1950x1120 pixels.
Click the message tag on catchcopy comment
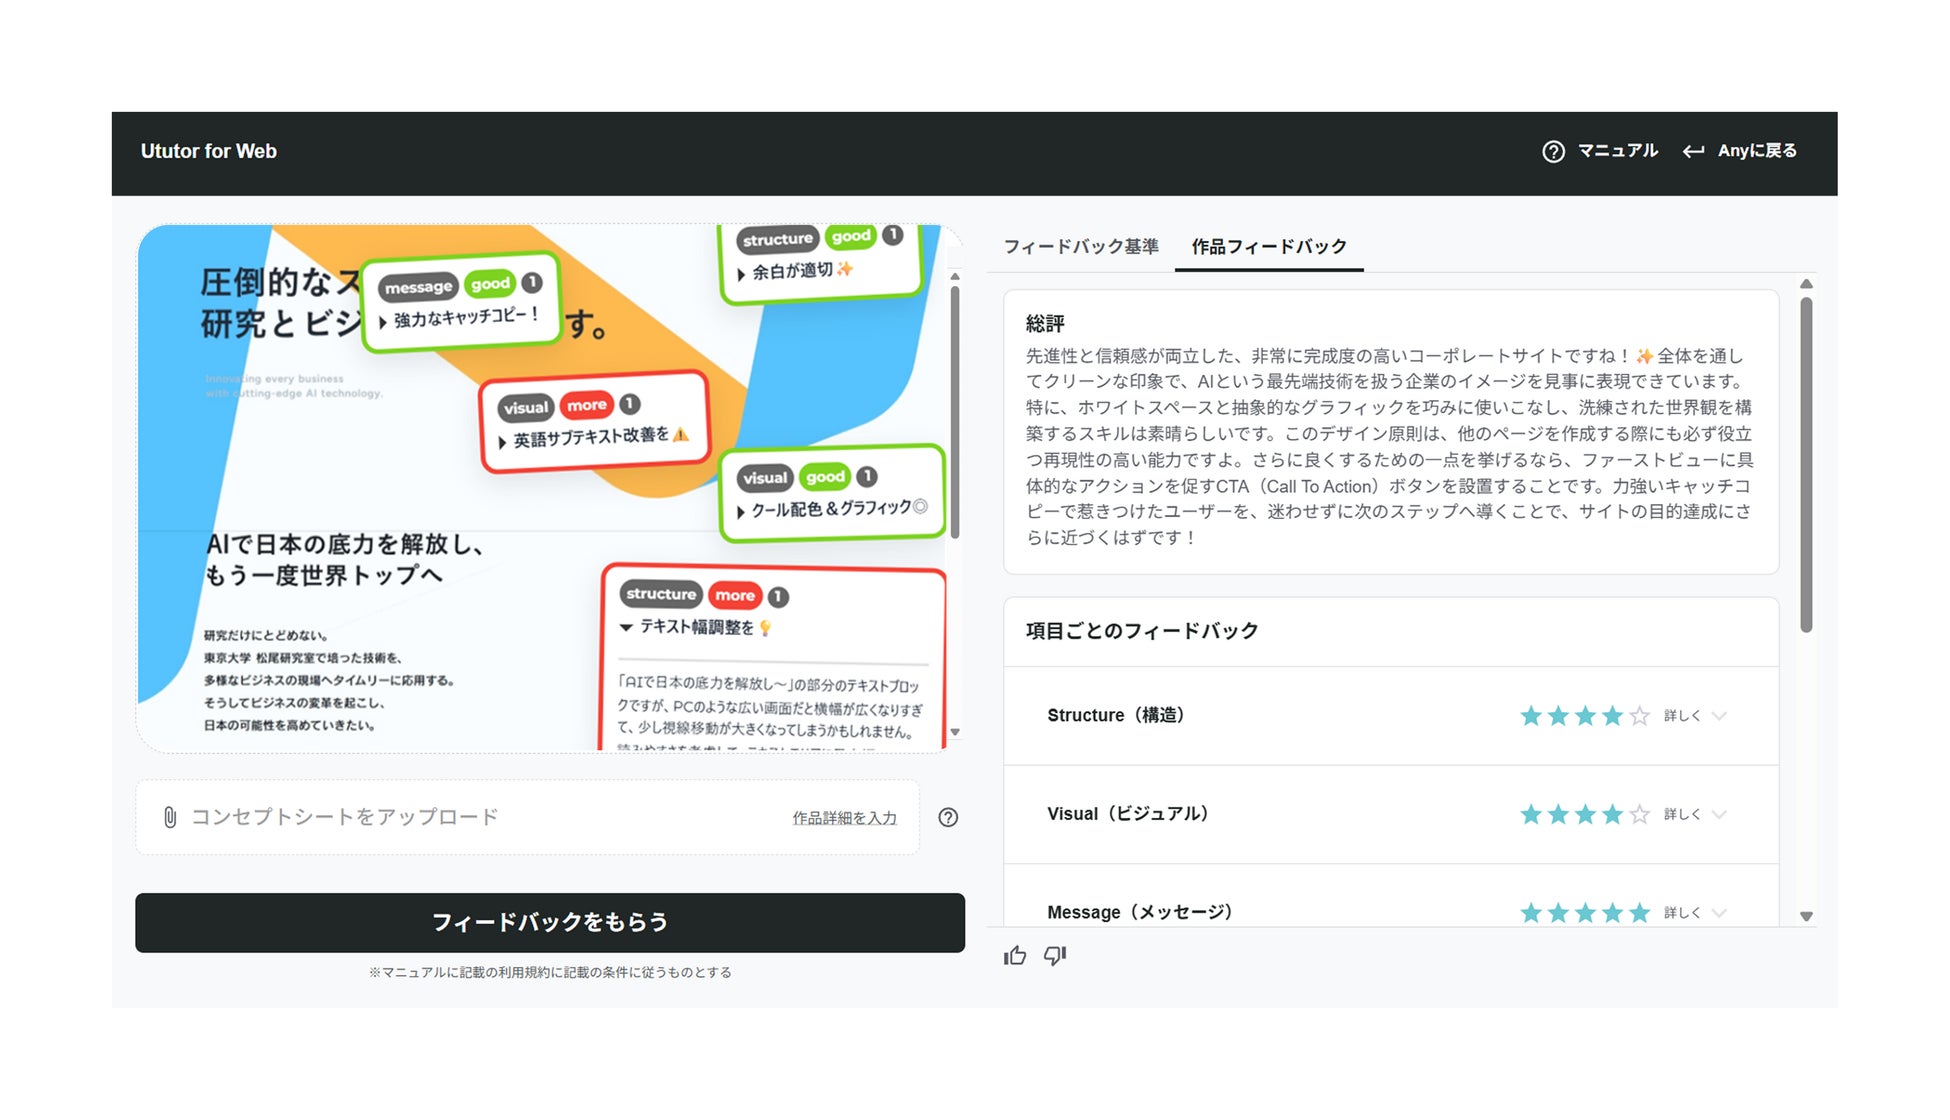click(419, 287)
